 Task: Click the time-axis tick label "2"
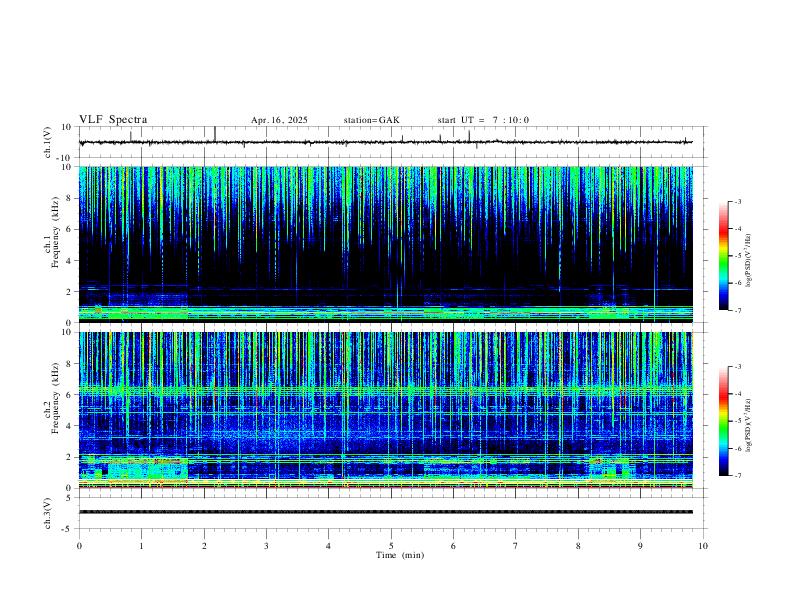point(204,546)
